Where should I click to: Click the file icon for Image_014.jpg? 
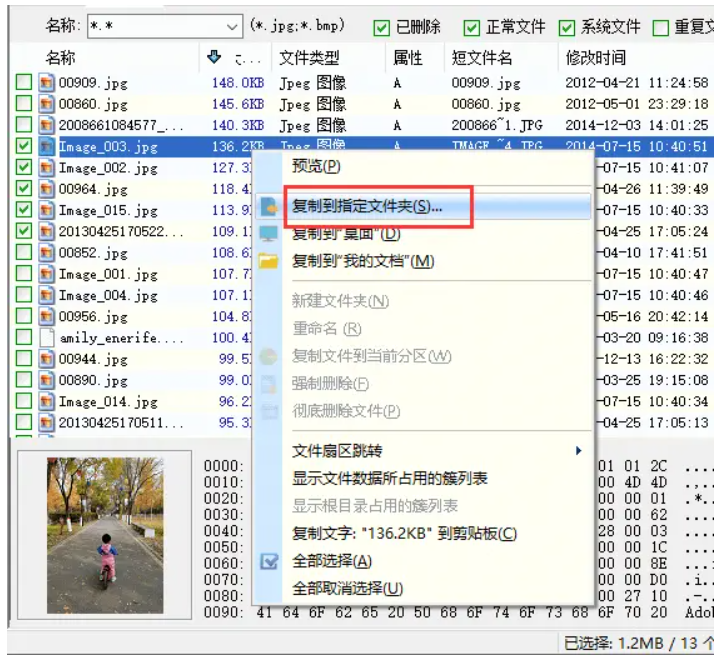click(x=46, y=401)
